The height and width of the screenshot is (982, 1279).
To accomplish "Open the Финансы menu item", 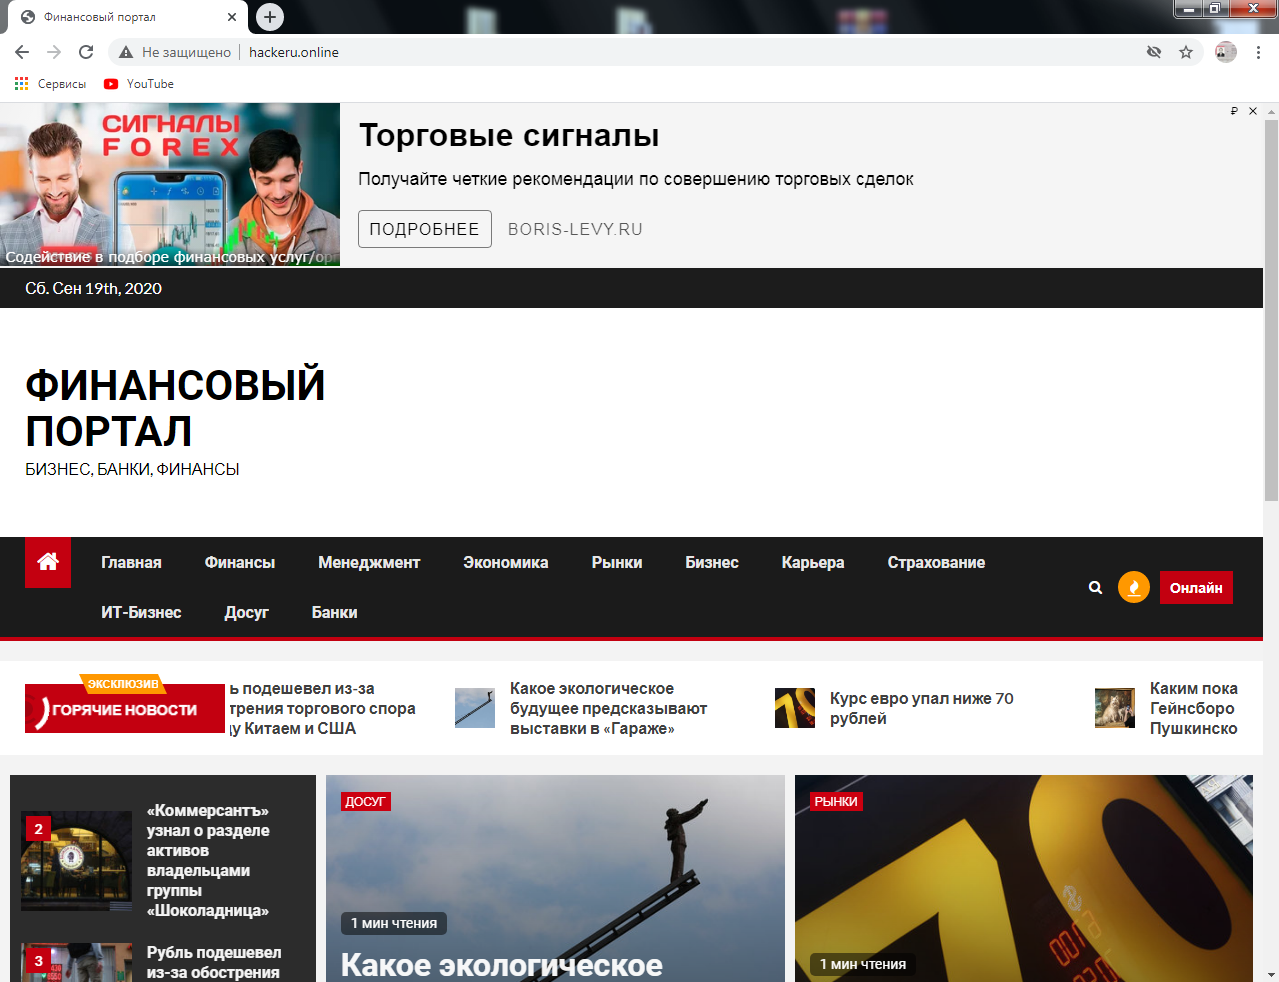I will [x=240, y=563].
